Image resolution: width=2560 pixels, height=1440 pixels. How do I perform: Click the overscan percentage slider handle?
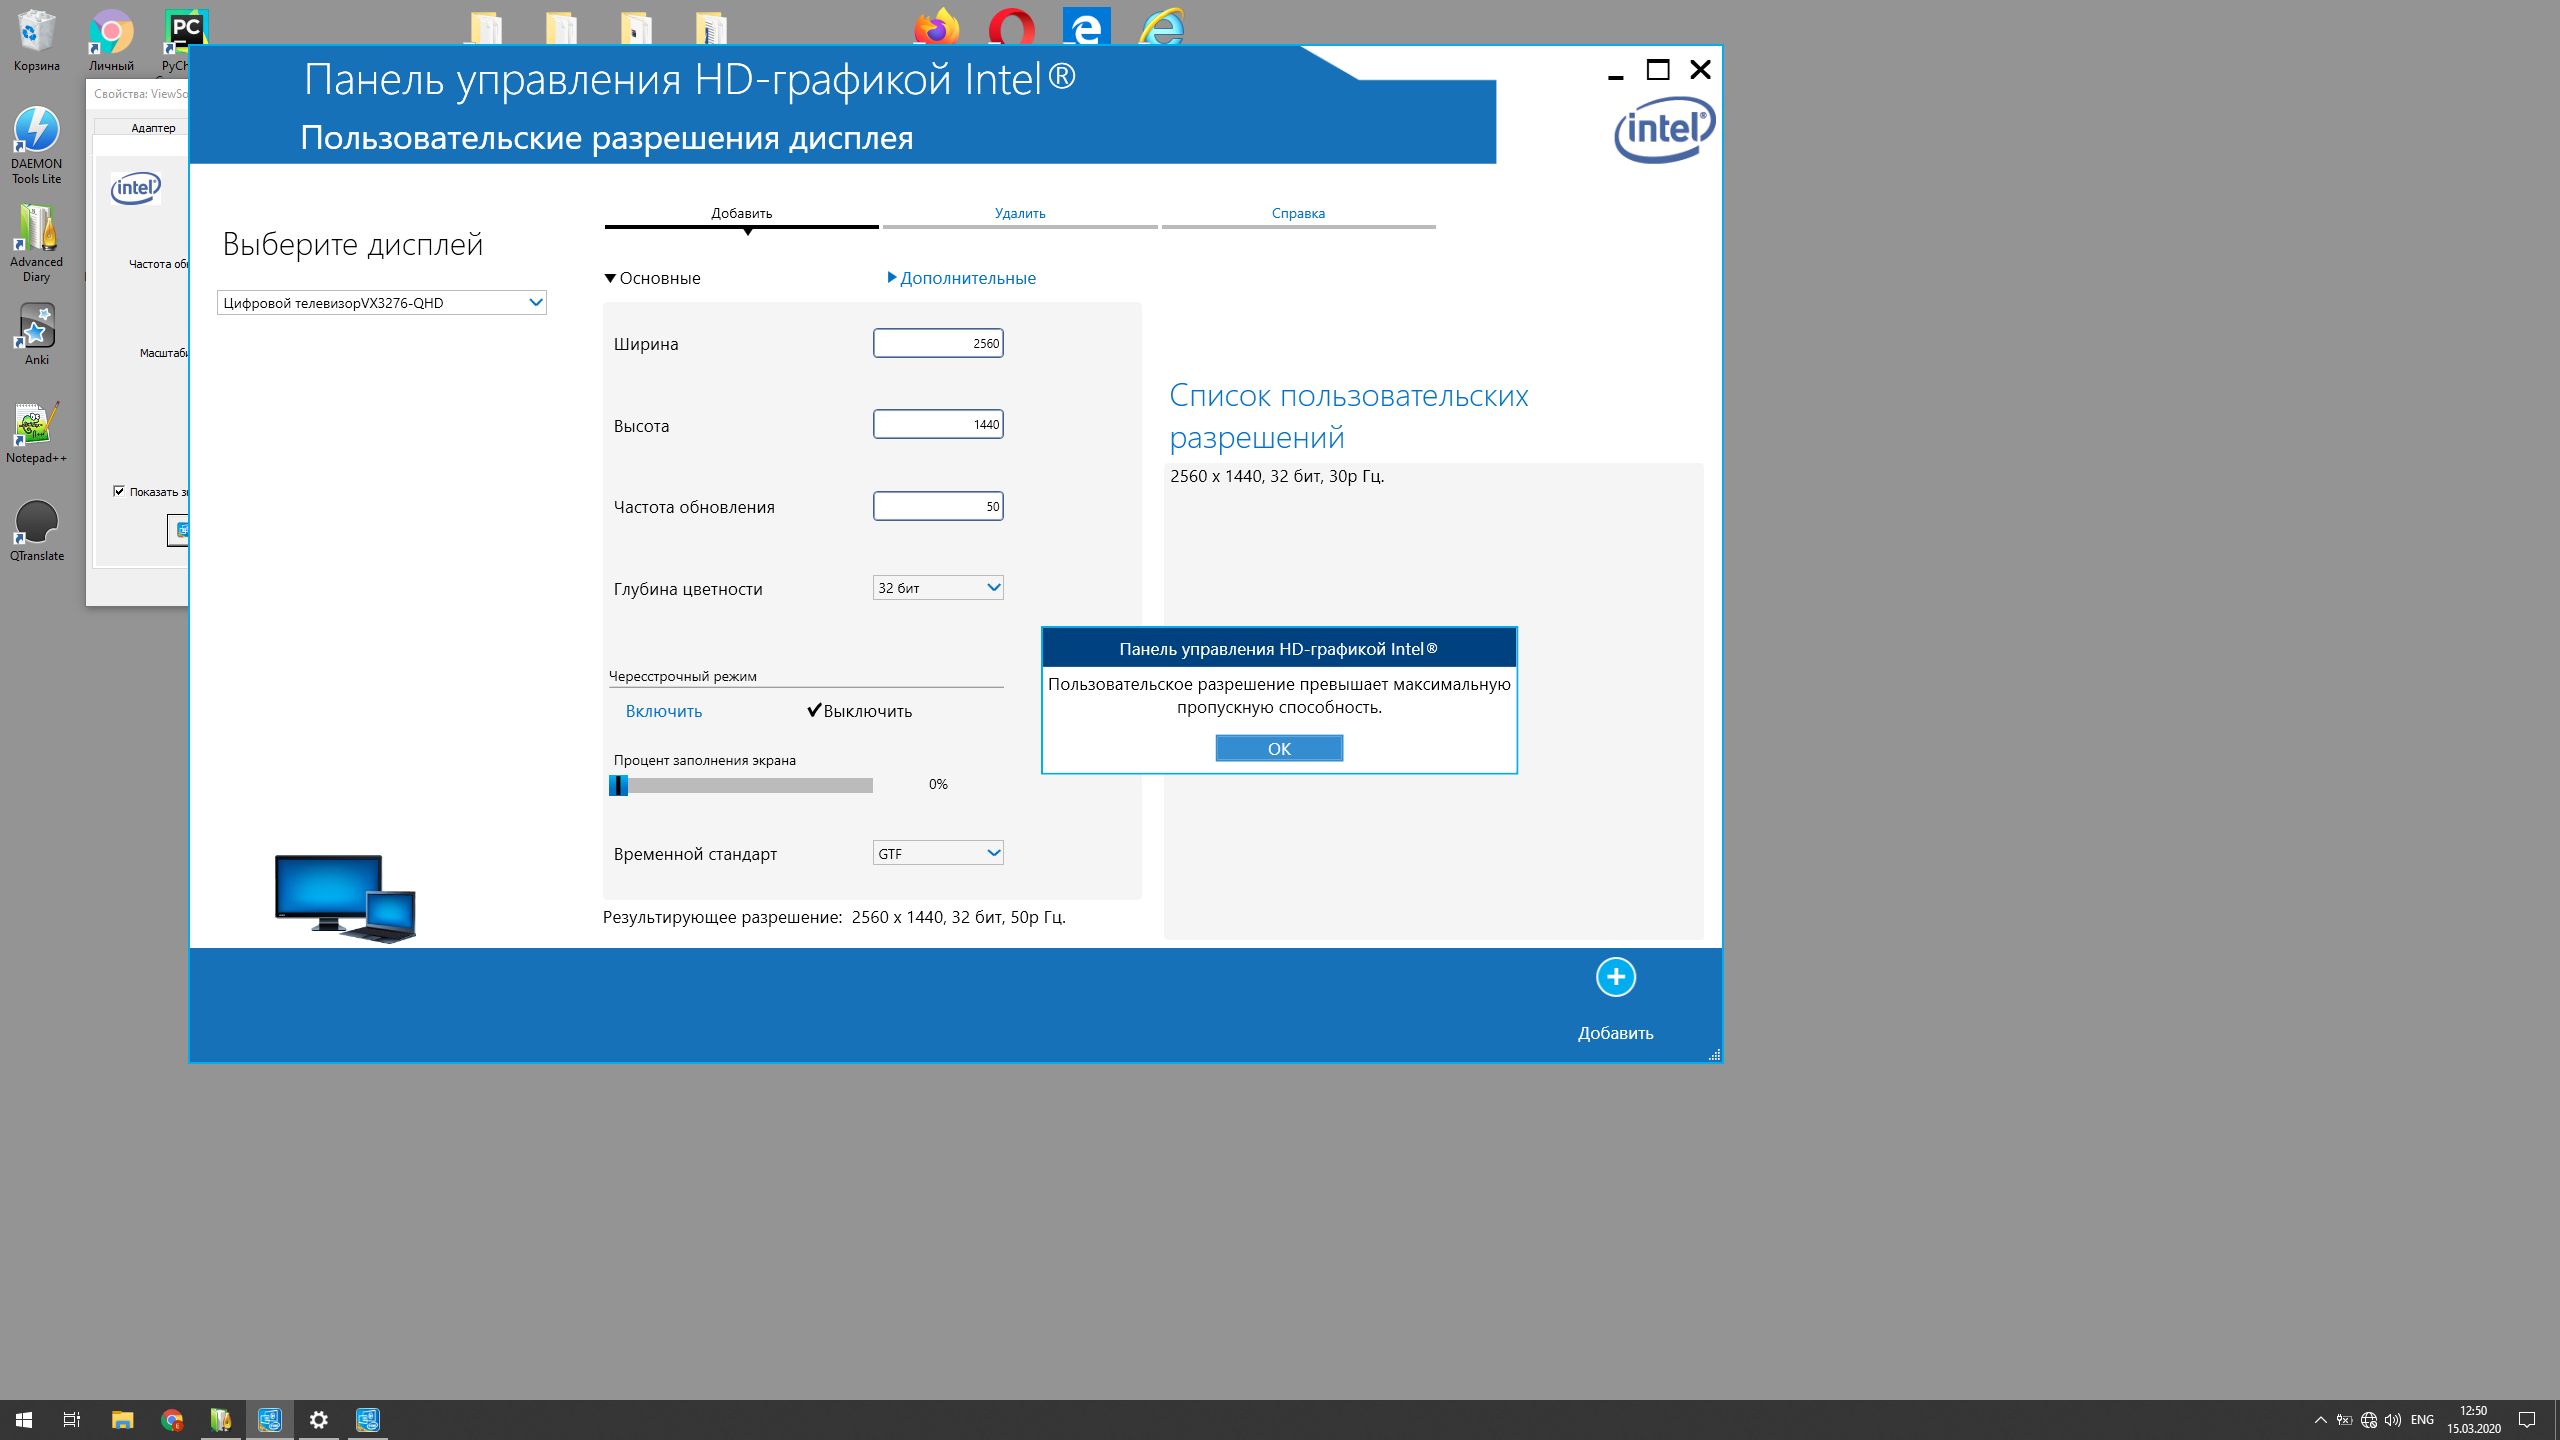coord(619,785)
